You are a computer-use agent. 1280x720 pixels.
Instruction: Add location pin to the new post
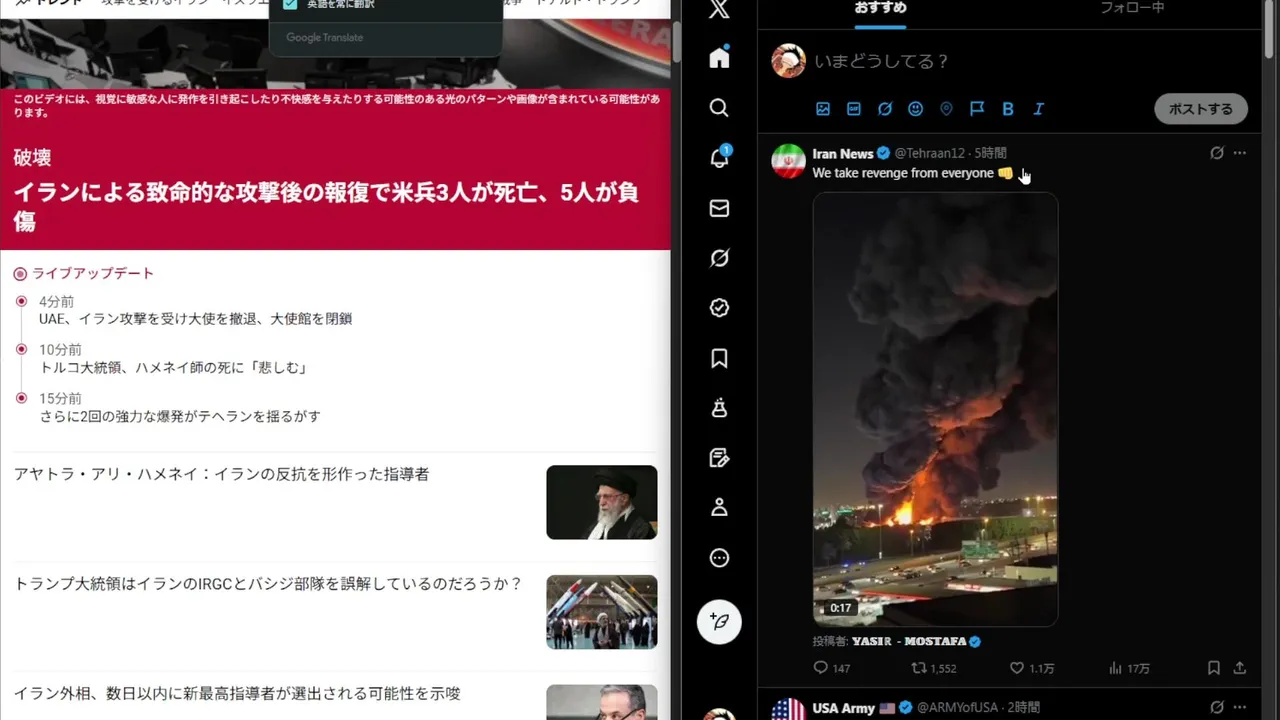[x=946, y=109]
